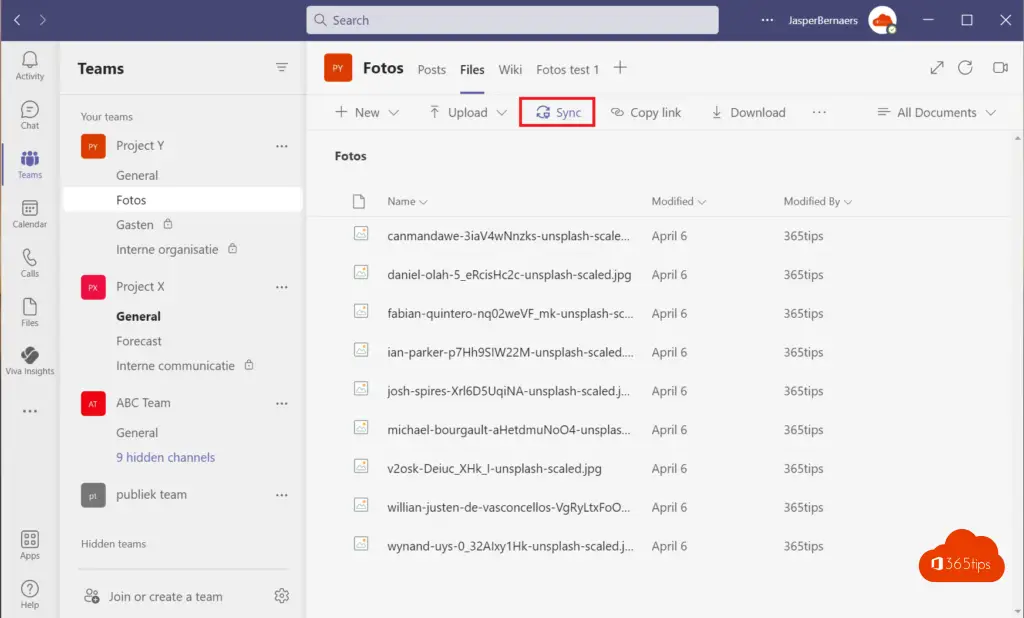Open the All Documents view dropdown
Viewport: 1024px width, 618px height.
click(x=937, y=113)
